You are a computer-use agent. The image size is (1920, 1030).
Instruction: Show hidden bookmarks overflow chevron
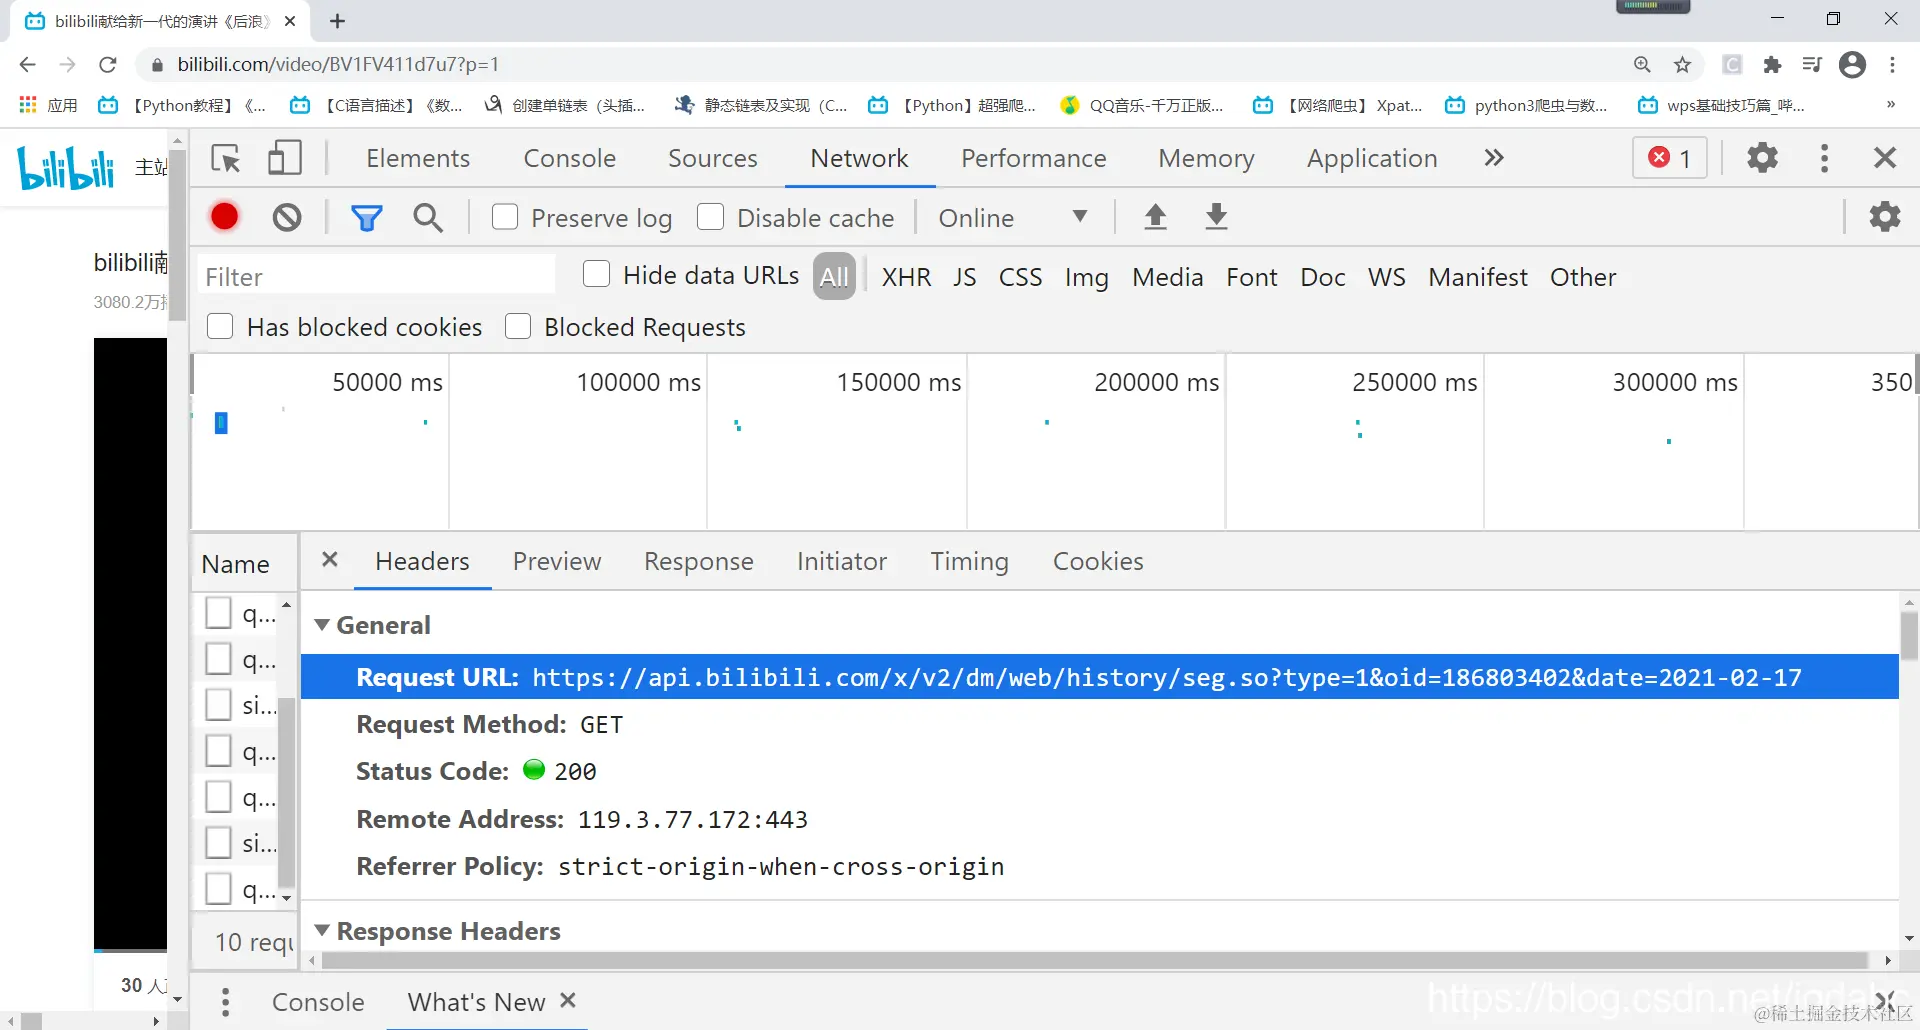click(x=1890, y=104)
